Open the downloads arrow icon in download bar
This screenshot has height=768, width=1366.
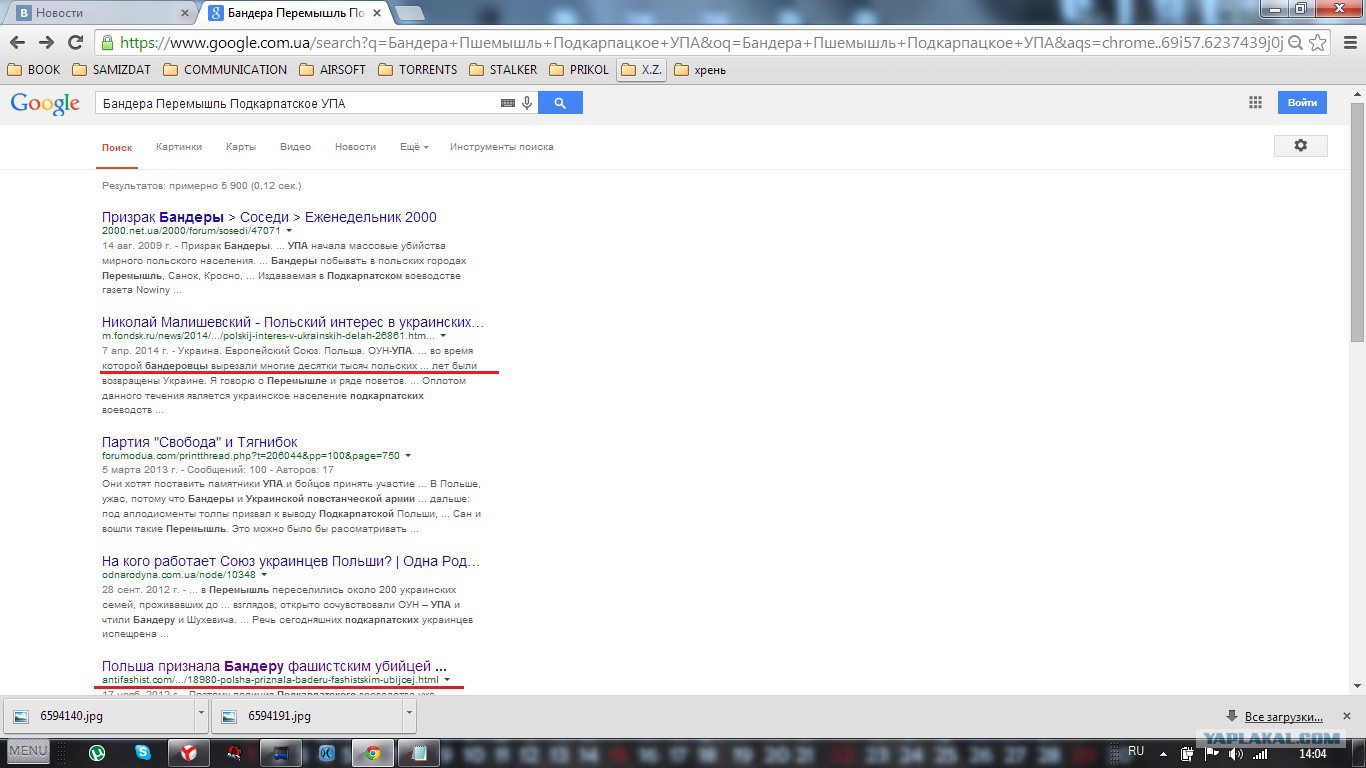pyautogui.click(x=1232, y=716)
